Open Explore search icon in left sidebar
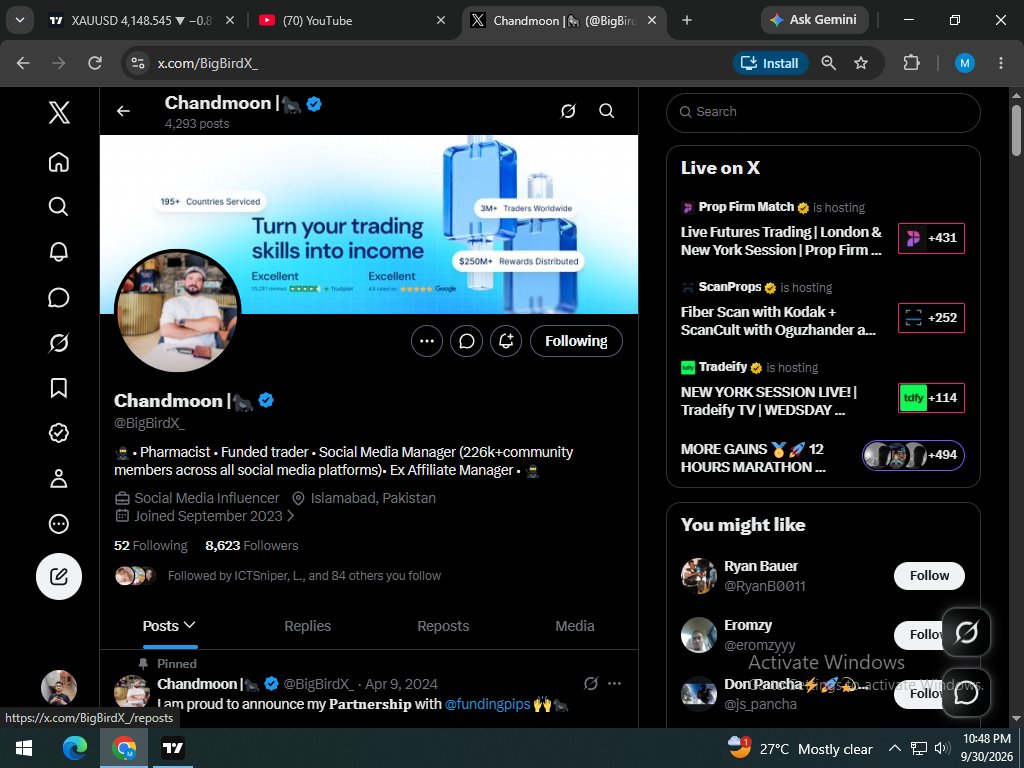 (59, 206)
